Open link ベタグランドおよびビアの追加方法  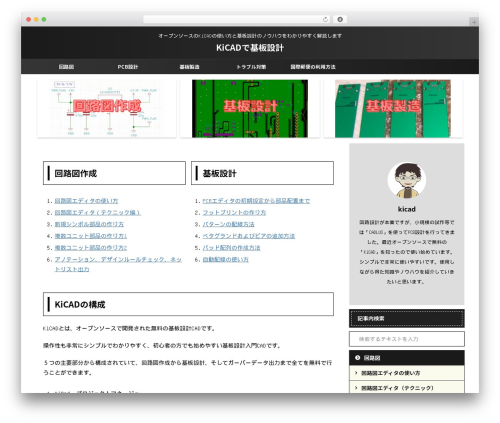click(249, 236)
